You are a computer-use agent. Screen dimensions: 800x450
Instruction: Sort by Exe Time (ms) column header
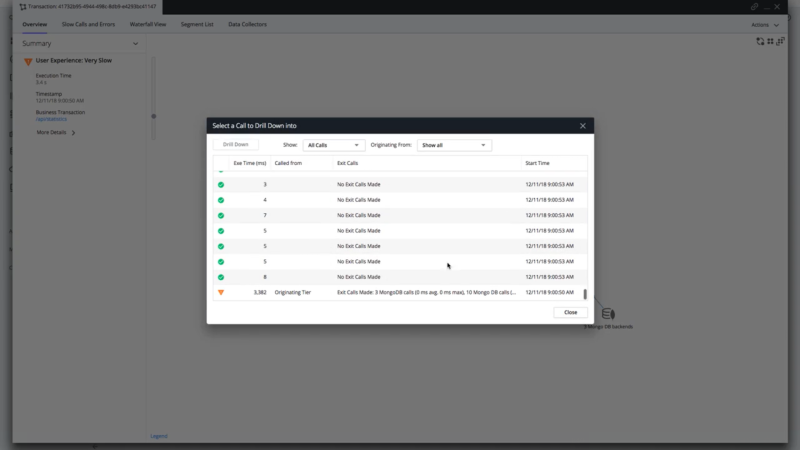[249, 162]
